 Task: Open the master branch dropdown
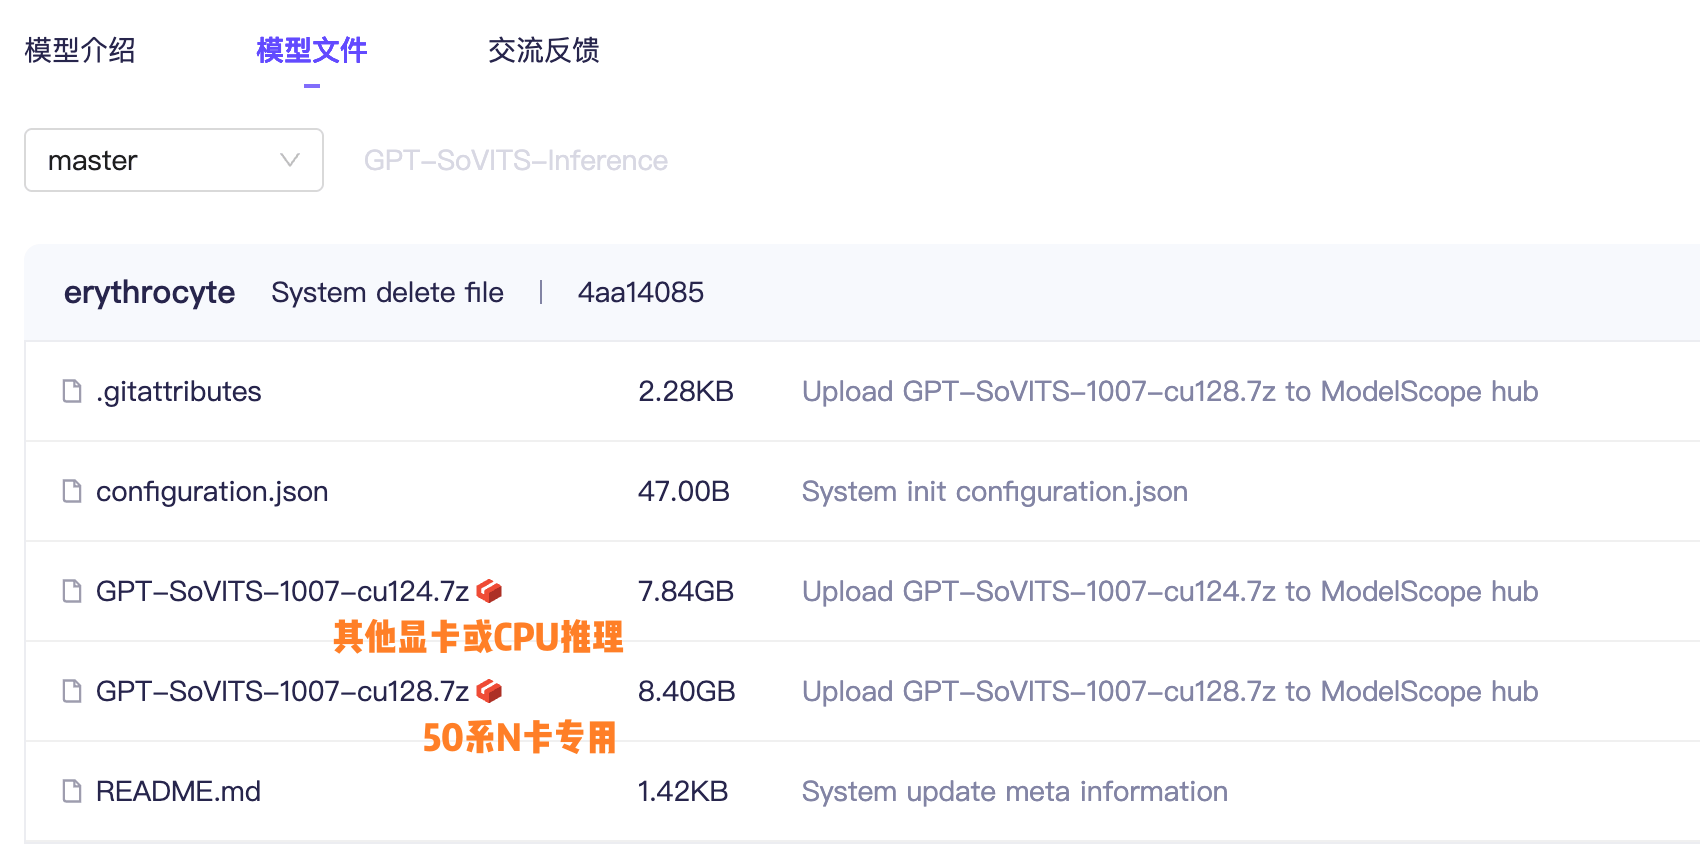[x=173, y=160]
